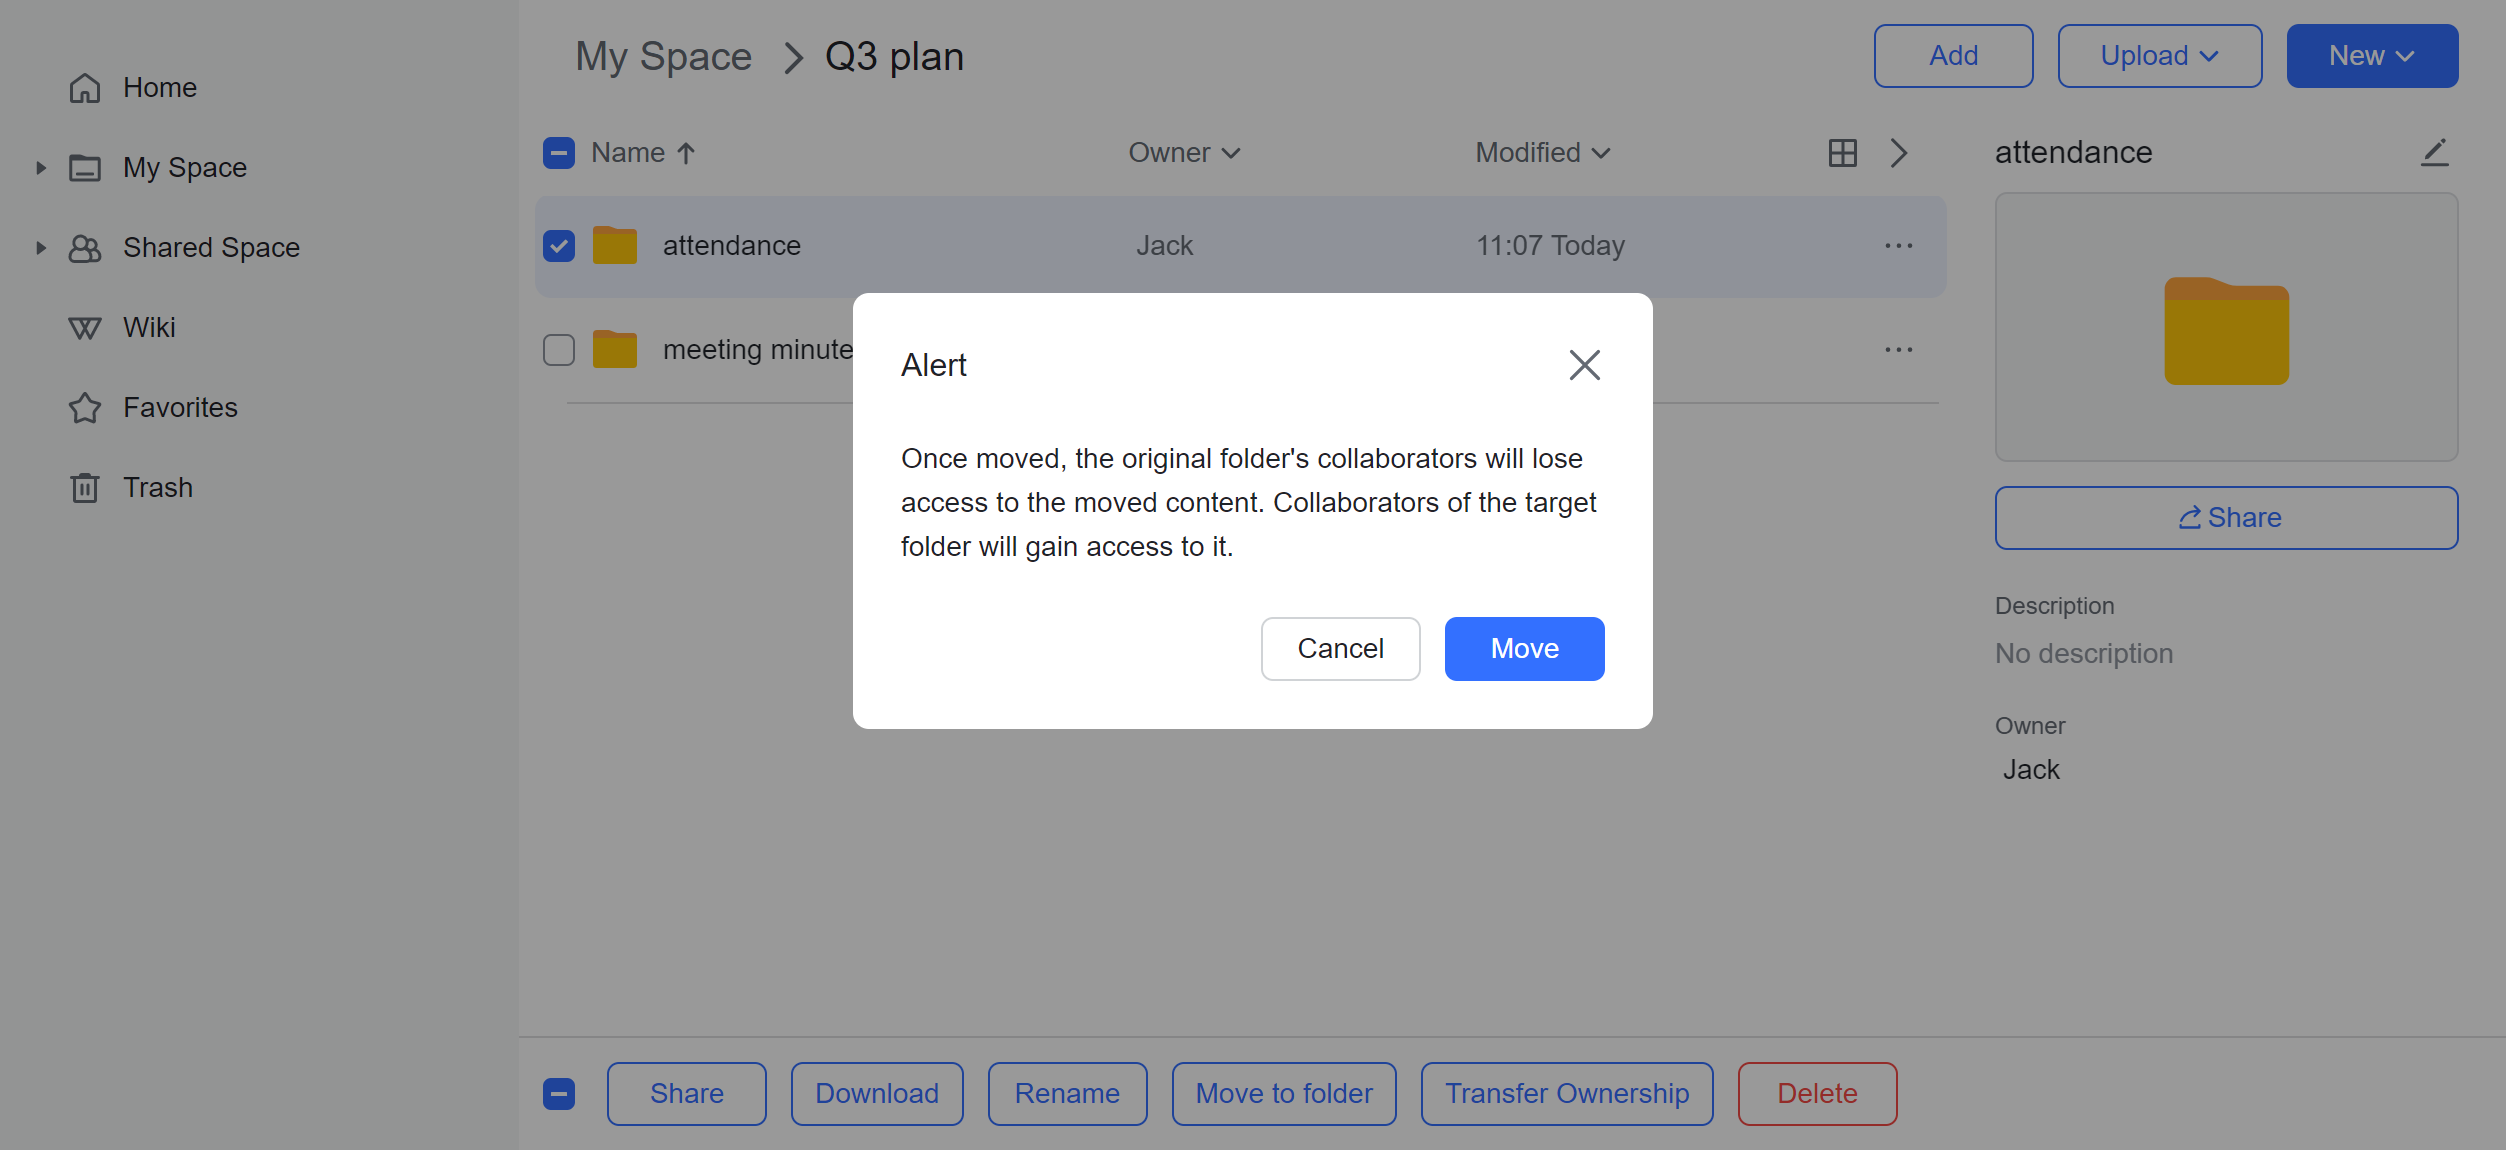Close the Alert dialog with X
Screen dimensions: 2506x1150
(1584, 365)
